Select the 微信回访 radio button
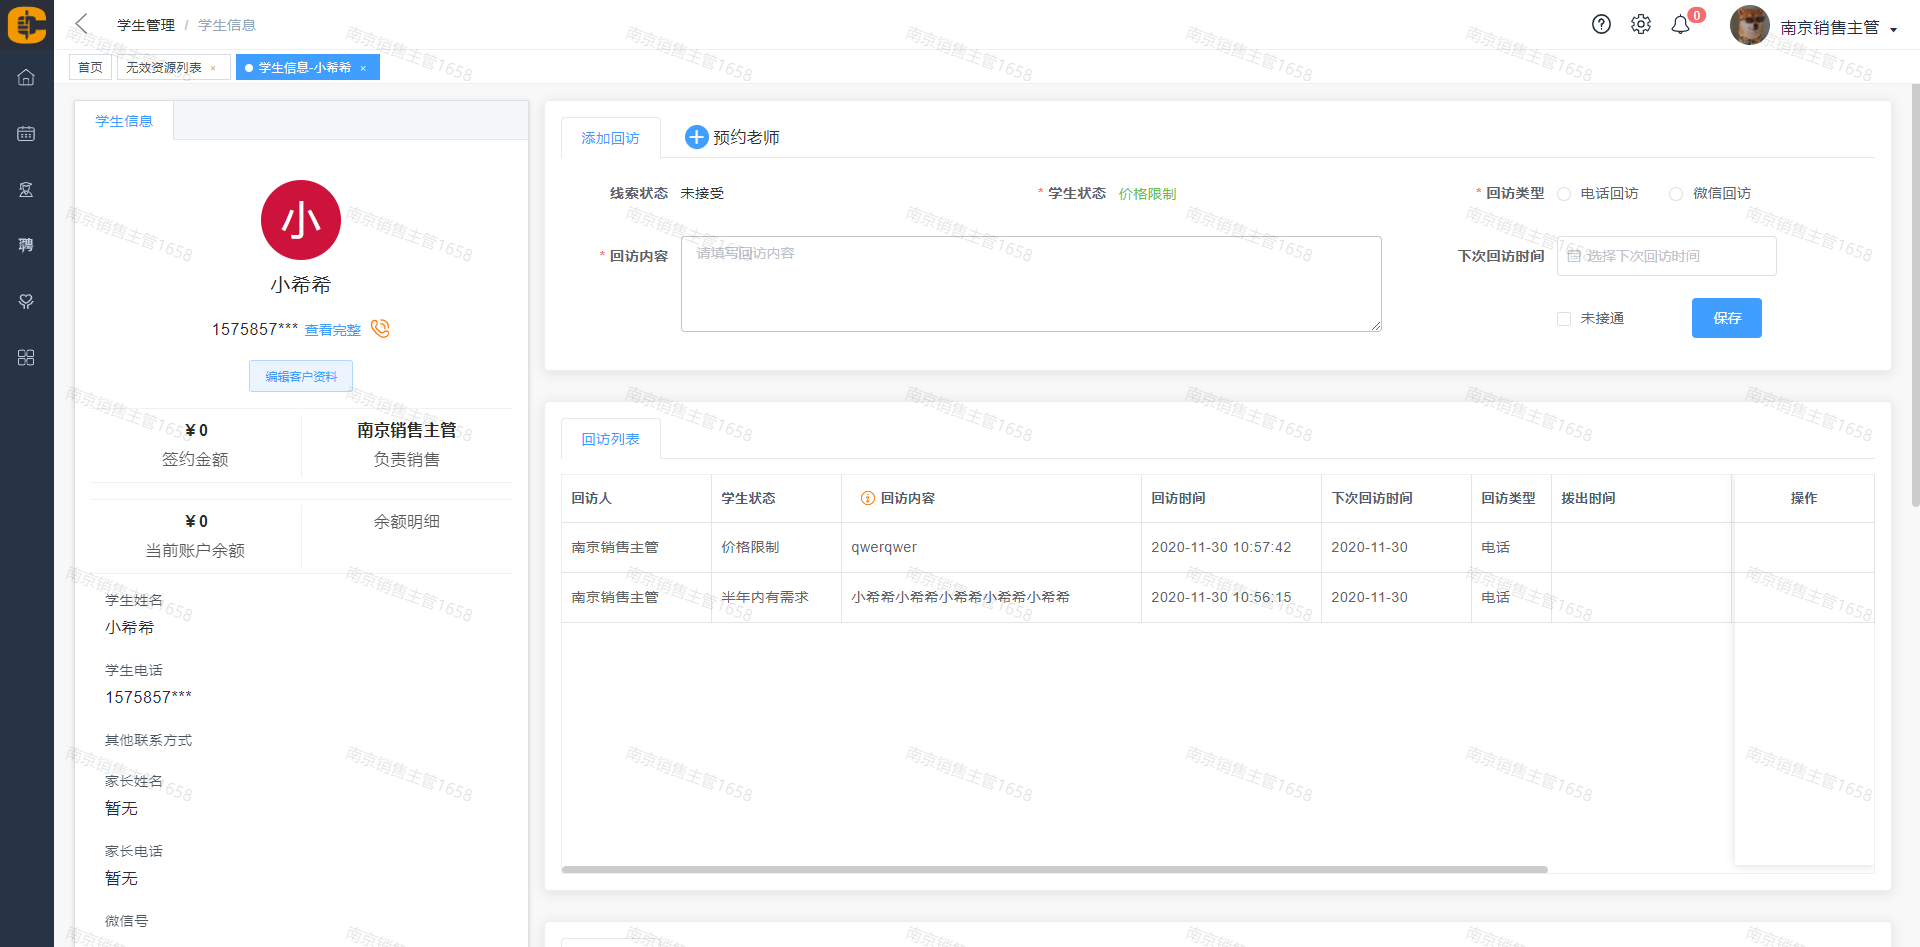This screenshot has height=947, width=1920. (x=1676, y=194)
